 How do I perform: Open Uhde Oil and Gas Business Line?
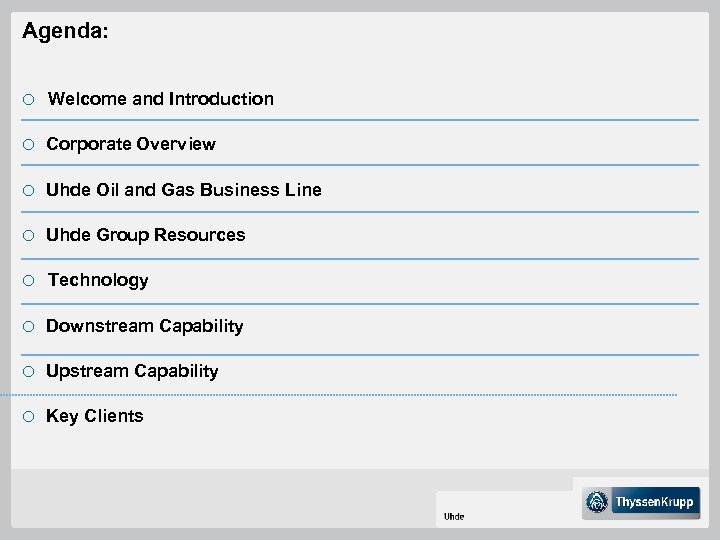tap(184, 189)
